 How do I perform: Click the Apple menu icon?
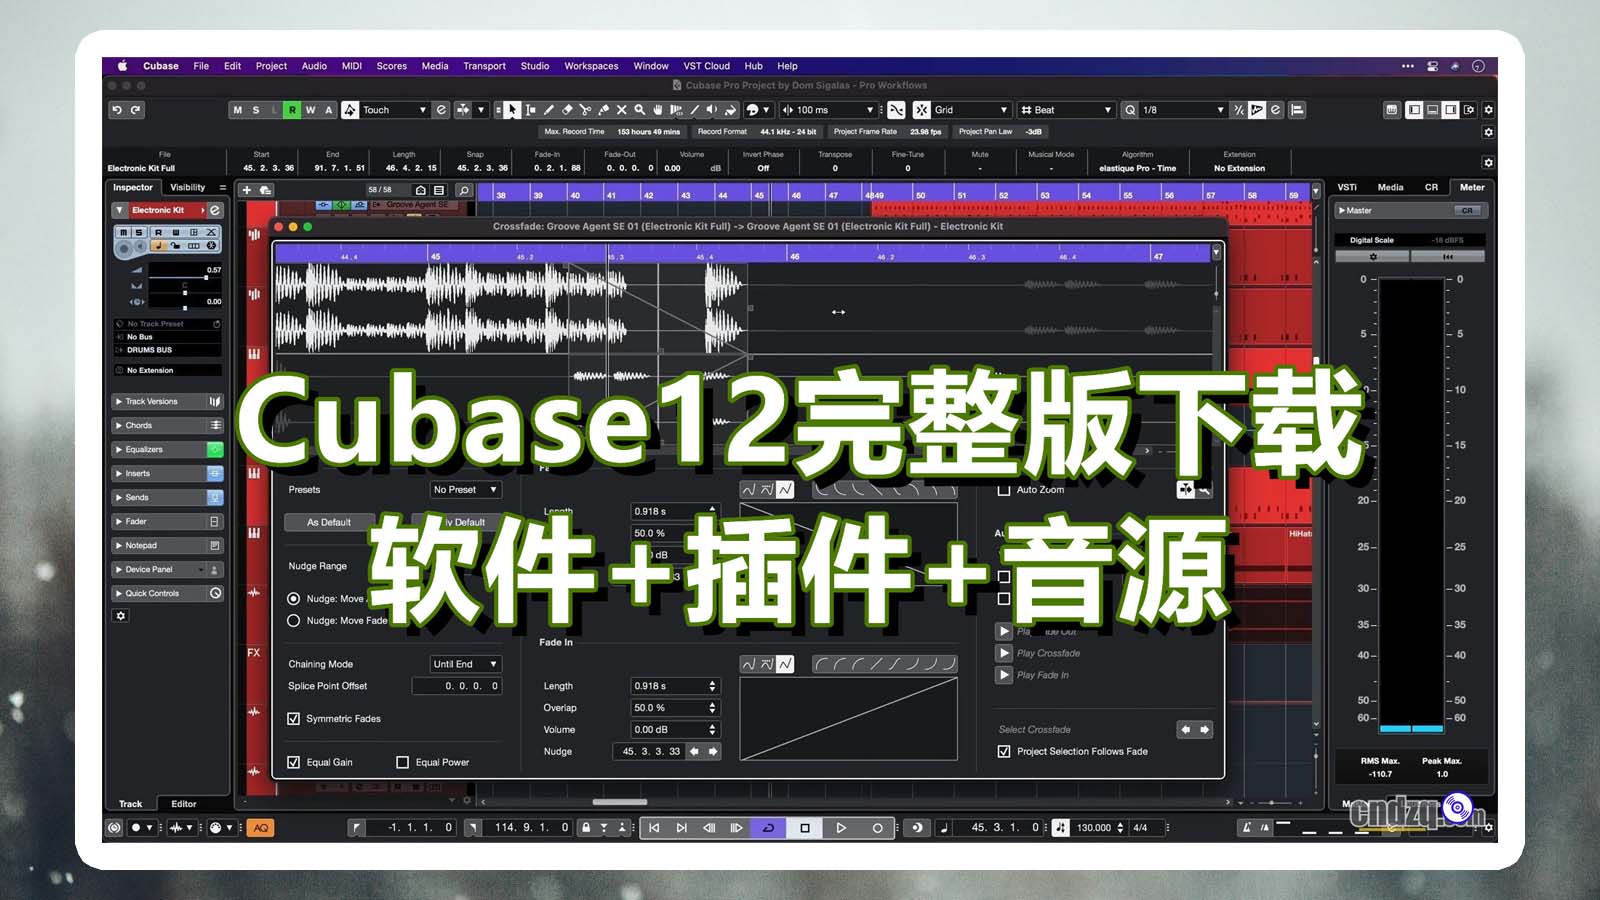122,66
